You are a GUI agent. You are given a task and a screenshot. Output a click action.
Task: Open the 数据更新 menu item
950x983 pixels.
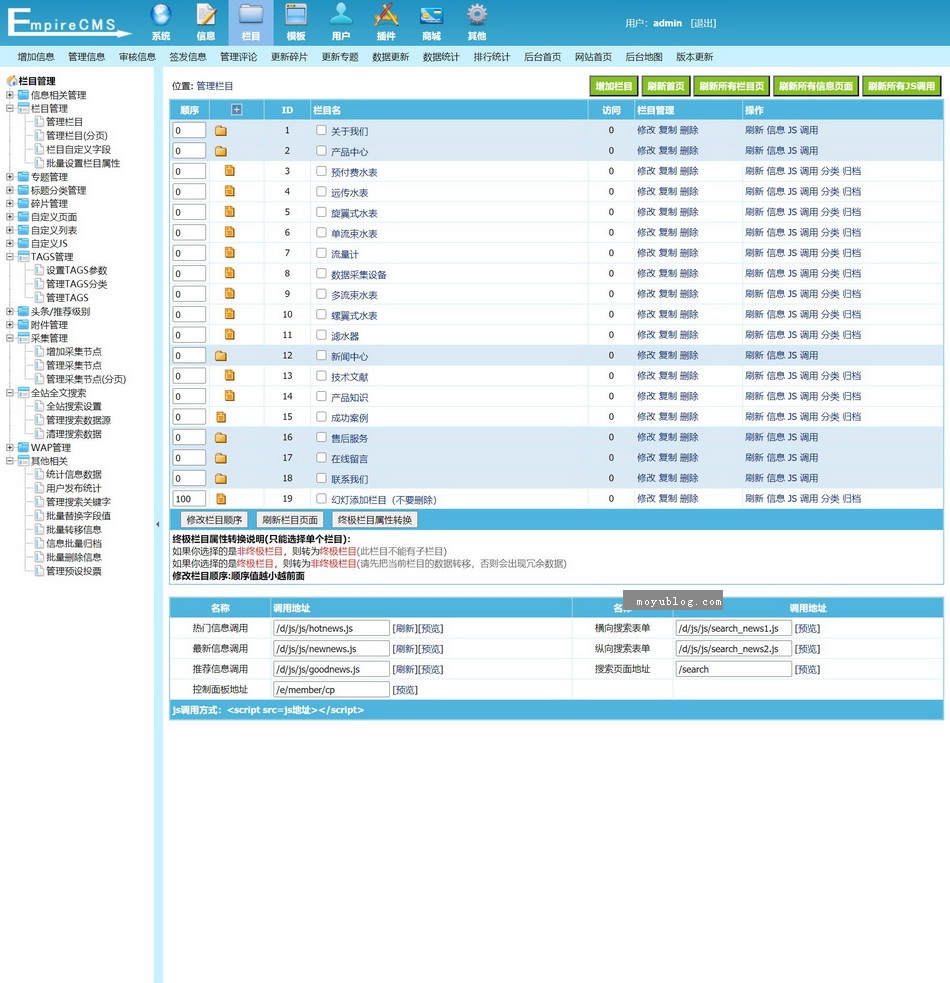(x=391, y=57)
